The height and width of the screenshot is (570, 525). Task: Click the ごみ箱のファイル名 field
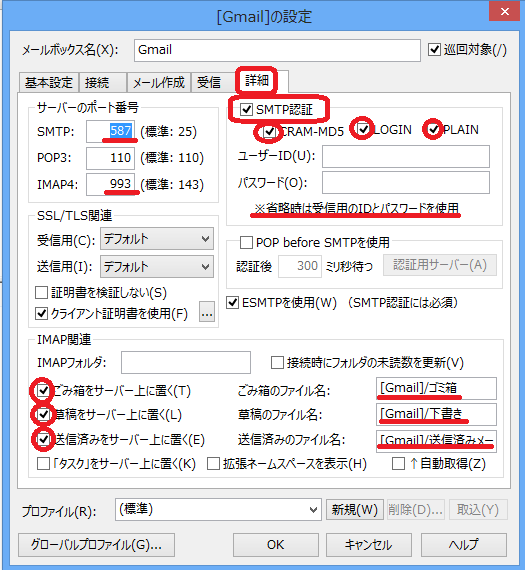pos(436,388)
